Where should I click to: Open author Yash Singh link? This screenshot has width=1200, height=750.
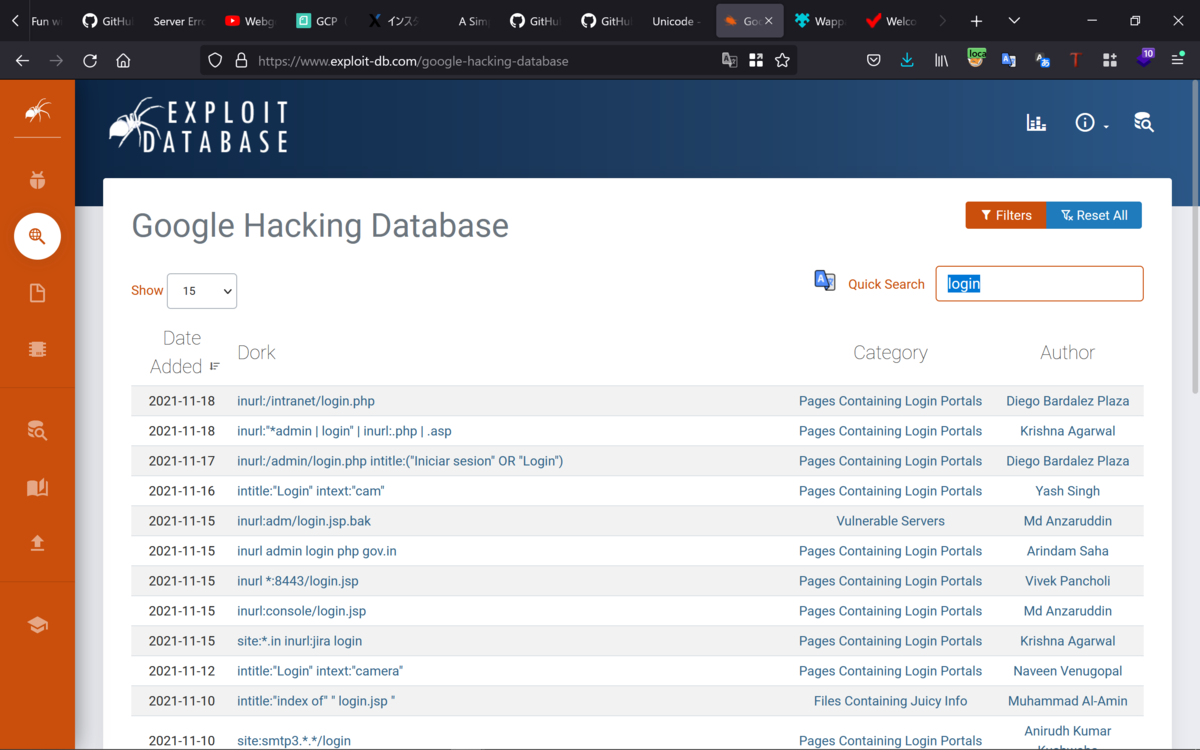tap(1067, 491)
